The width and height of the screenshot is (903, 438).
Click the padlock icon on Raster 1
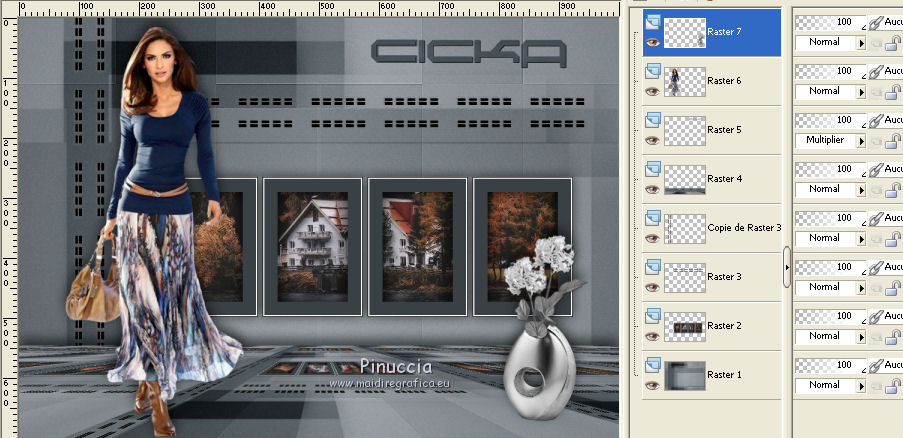[893, 385]
